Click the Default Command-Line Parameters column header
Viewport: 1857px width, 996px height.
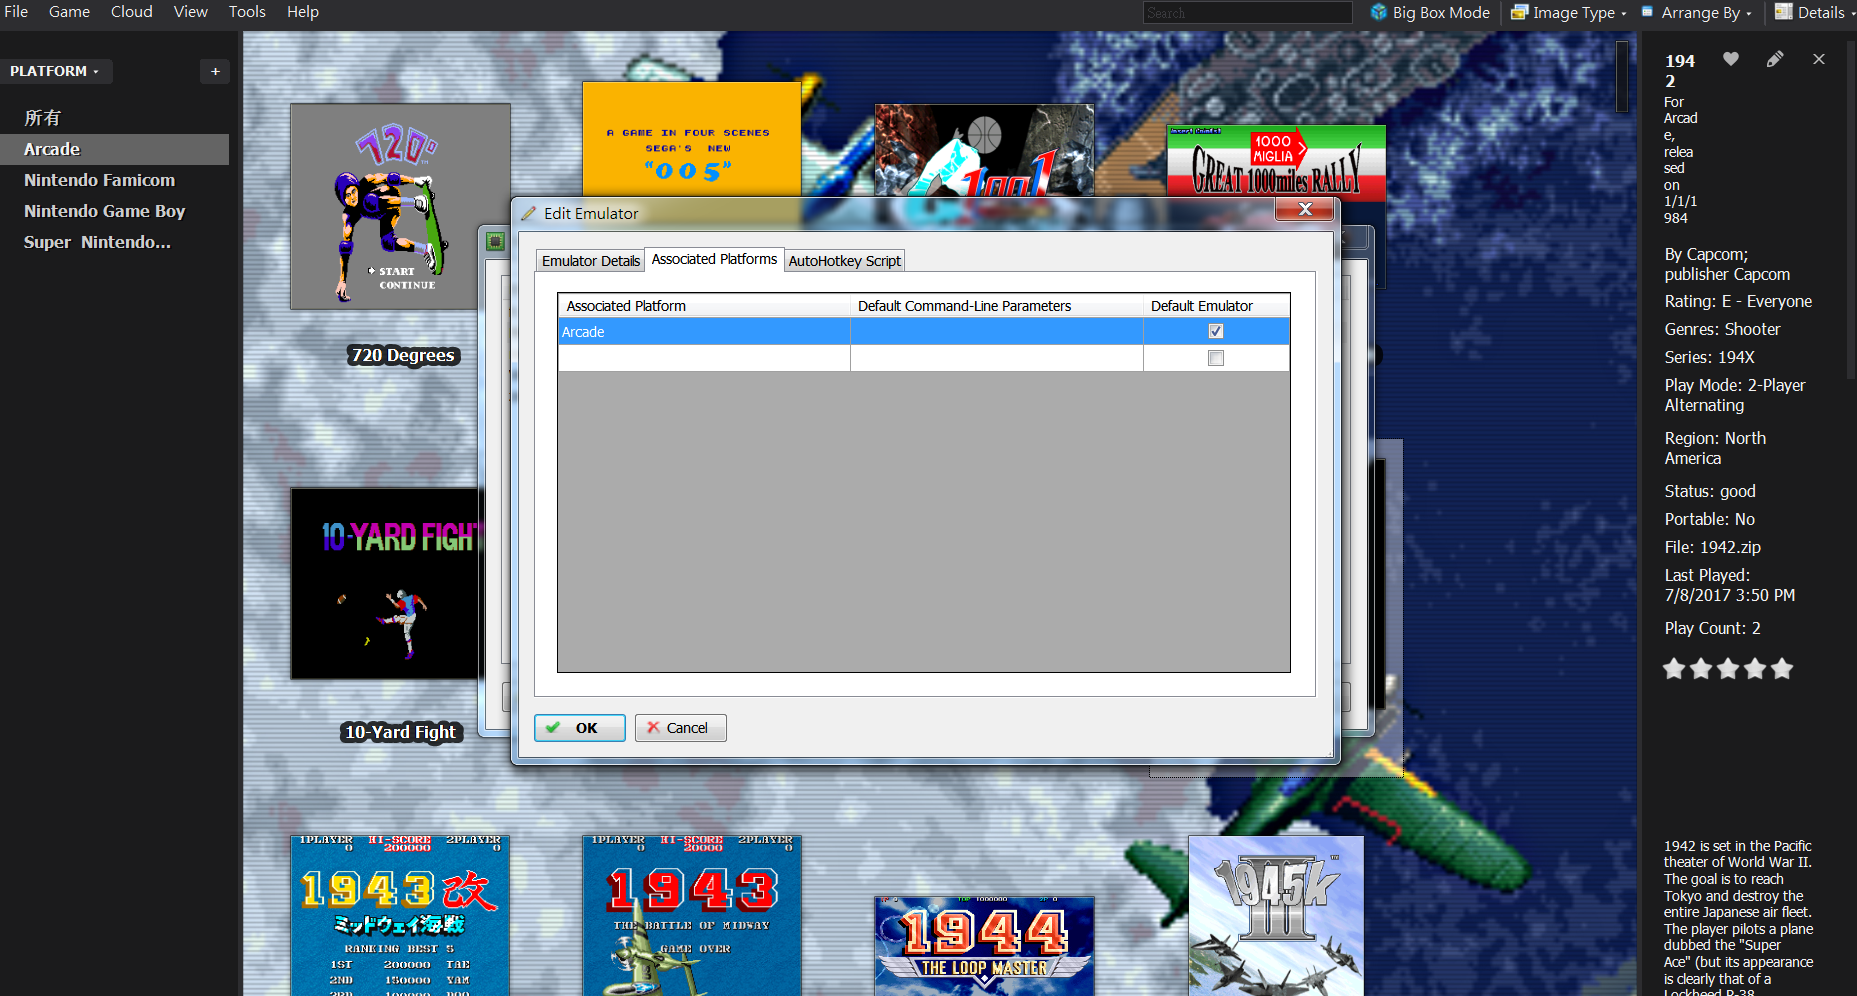point(997,306)
